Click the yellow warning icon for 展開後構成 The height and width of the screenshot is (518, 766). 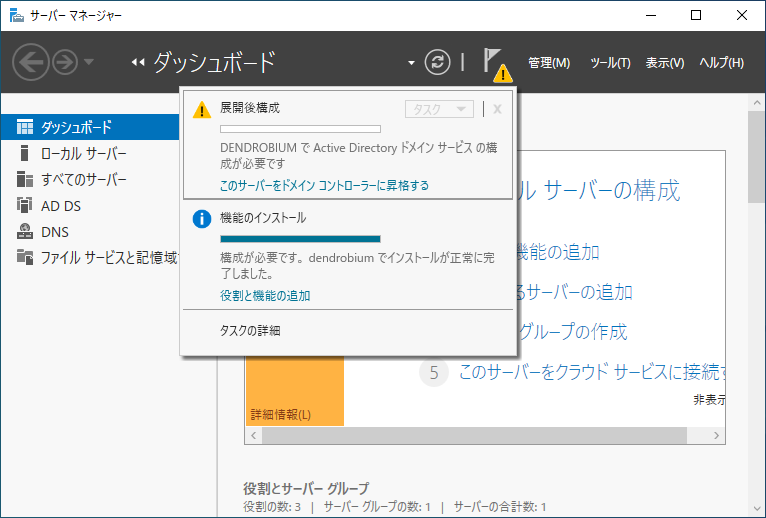click(x=202, y=109)
